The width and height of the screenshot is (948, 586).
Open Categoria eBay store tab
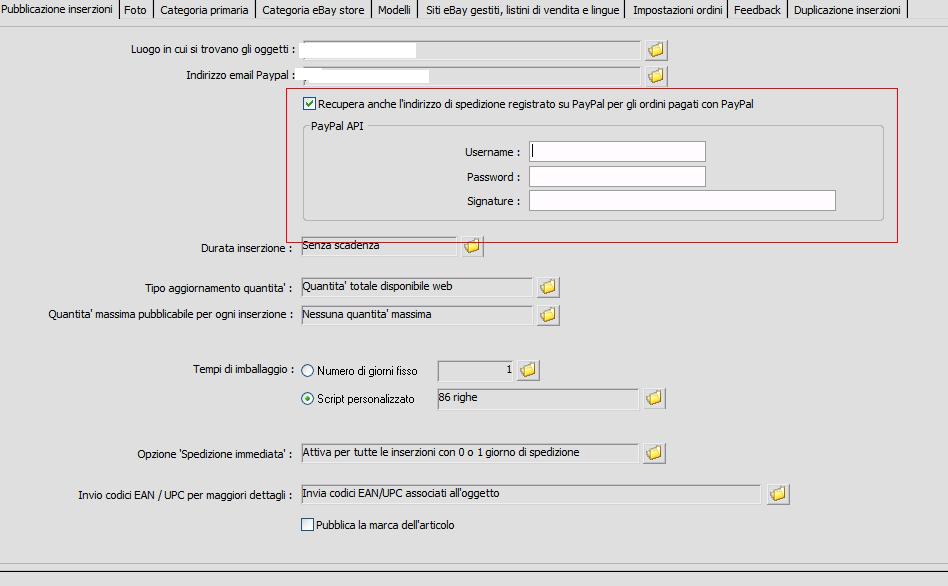coord(313,10)
